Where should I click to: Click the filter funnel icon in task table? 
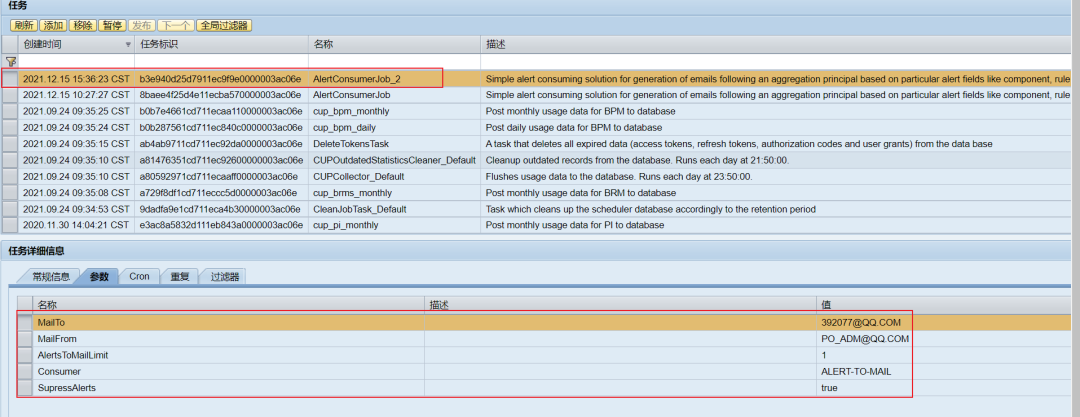[10, 61]
